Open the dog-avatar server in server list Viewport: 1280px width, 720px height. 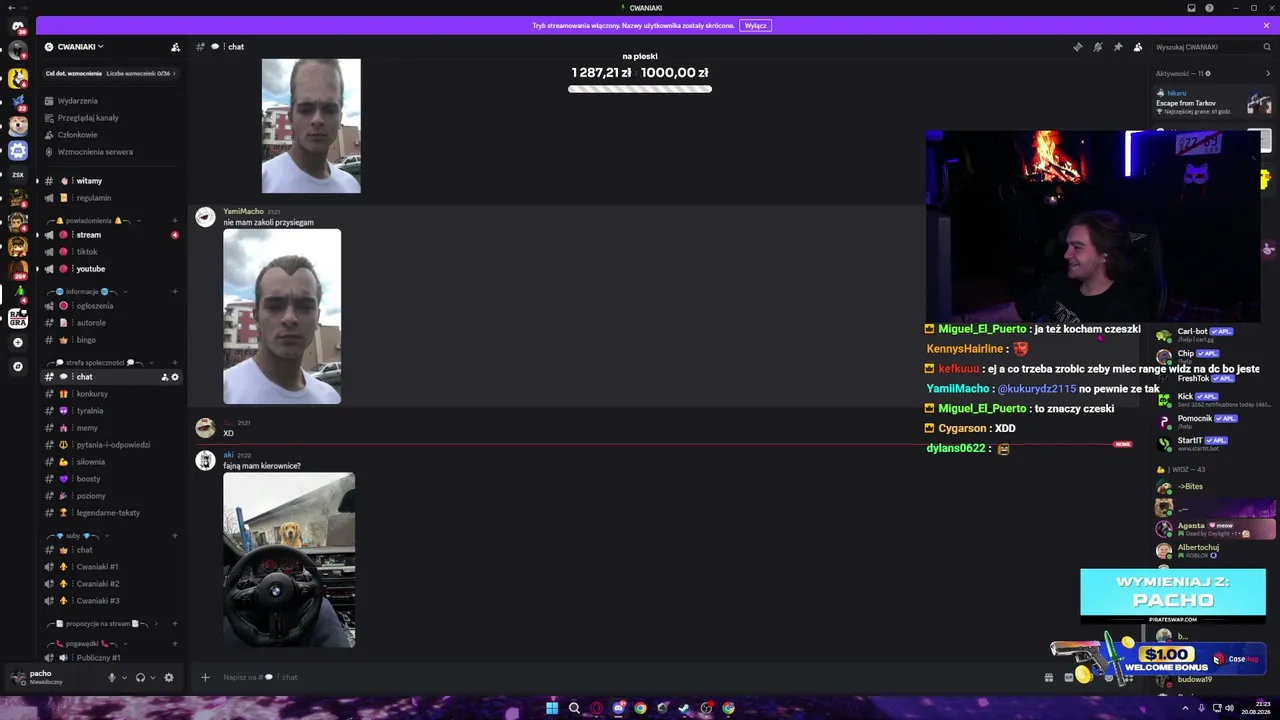(18, 125)
